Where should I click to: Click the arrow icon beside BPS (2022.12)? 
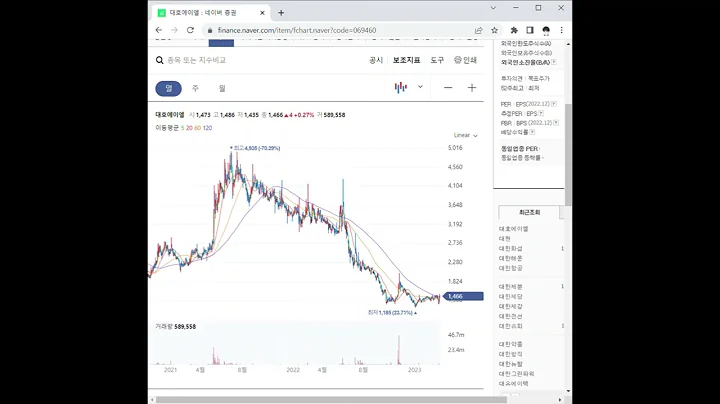tap(556, 123)
